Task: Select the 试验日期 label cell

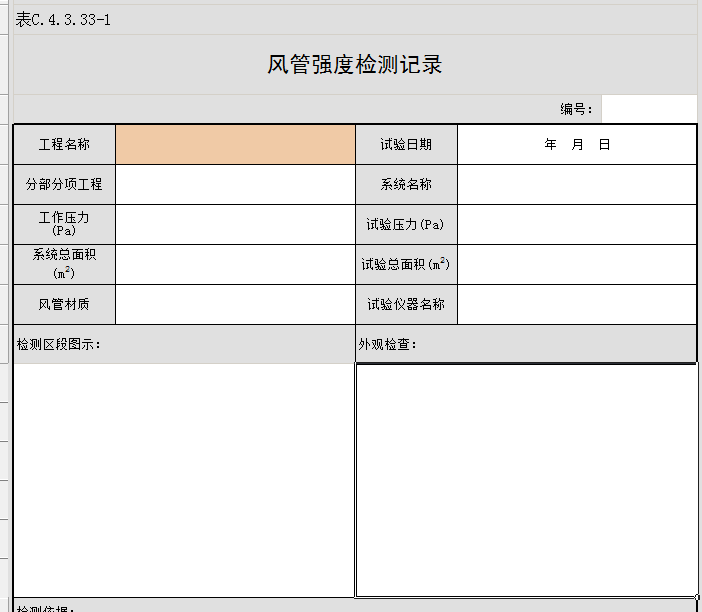Action: pos(406,144)
